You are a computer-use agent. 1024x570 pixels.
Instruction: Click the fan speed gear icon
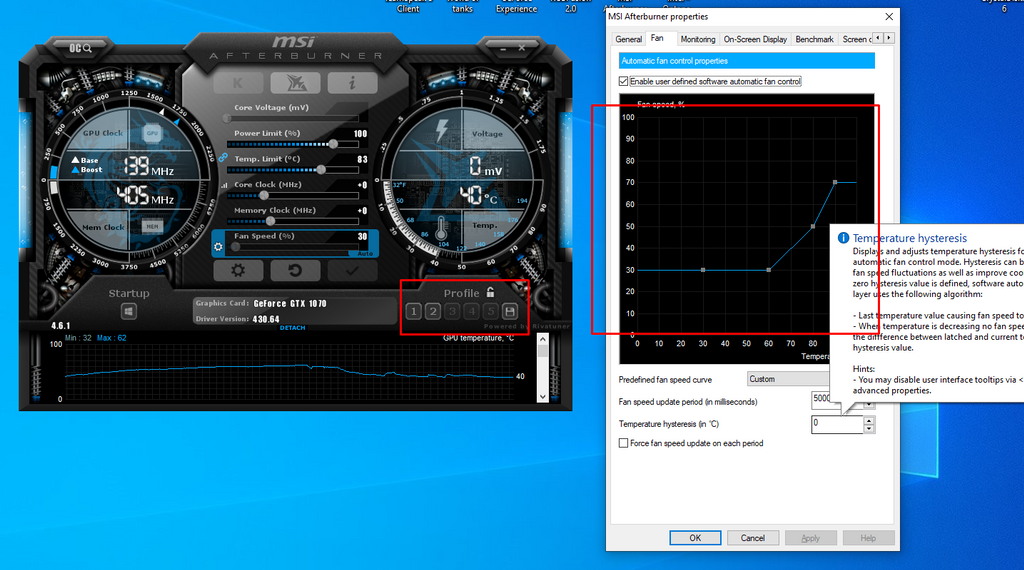[x=218, y=247]
